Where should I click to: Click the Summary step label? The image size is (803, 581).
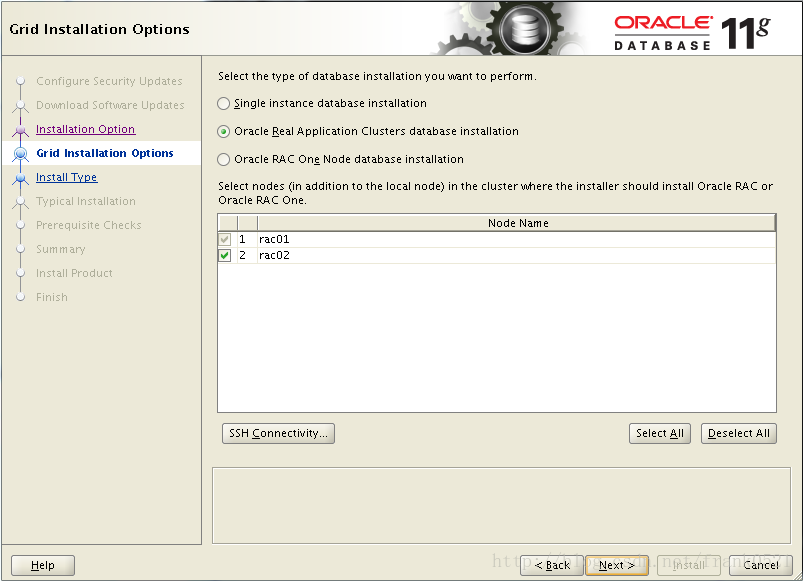click(x=60, y=249)
